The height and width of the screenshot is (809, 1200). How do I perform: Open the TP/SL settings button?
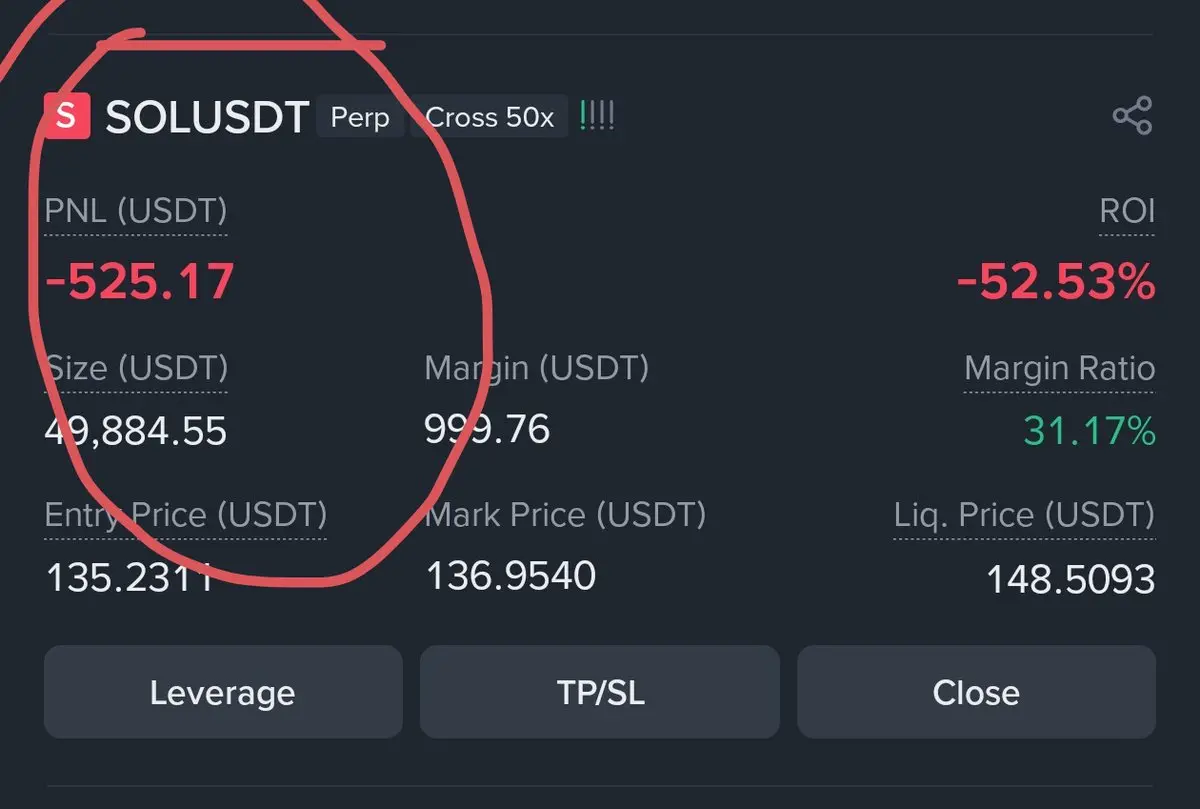tap(599, 692)
